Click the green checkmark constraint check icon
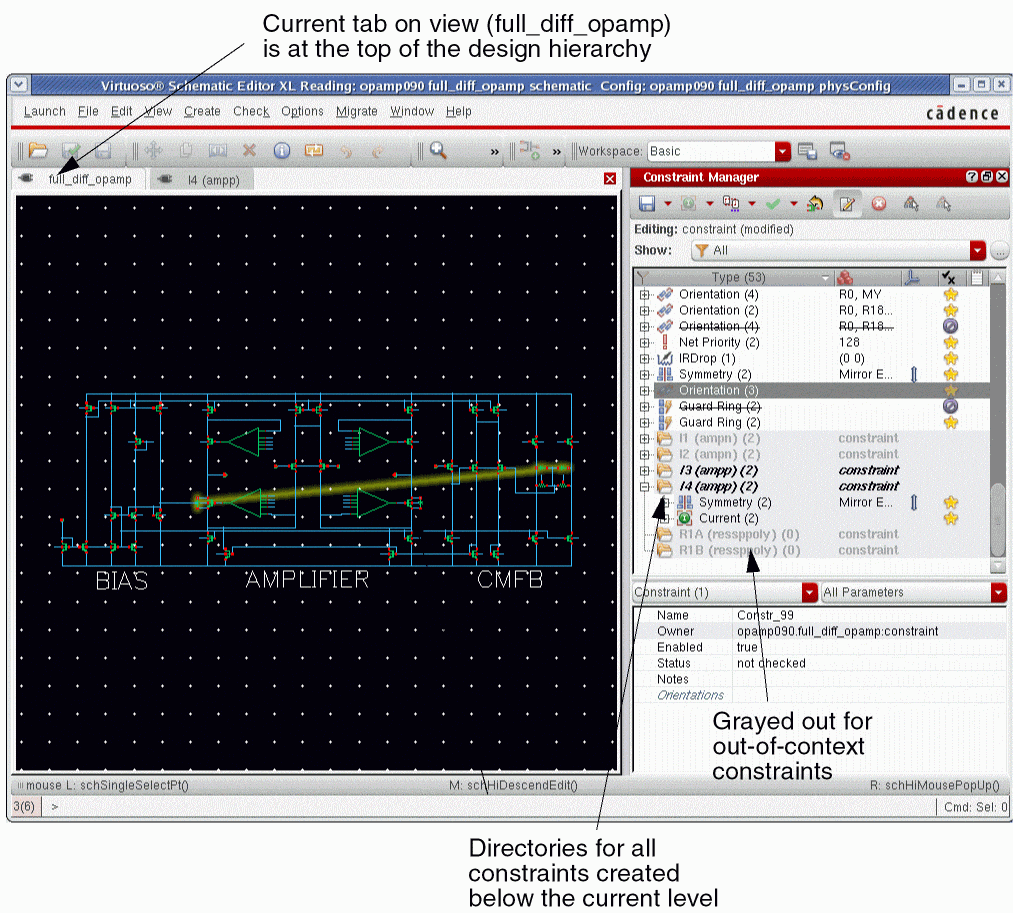 pos(773,203)
